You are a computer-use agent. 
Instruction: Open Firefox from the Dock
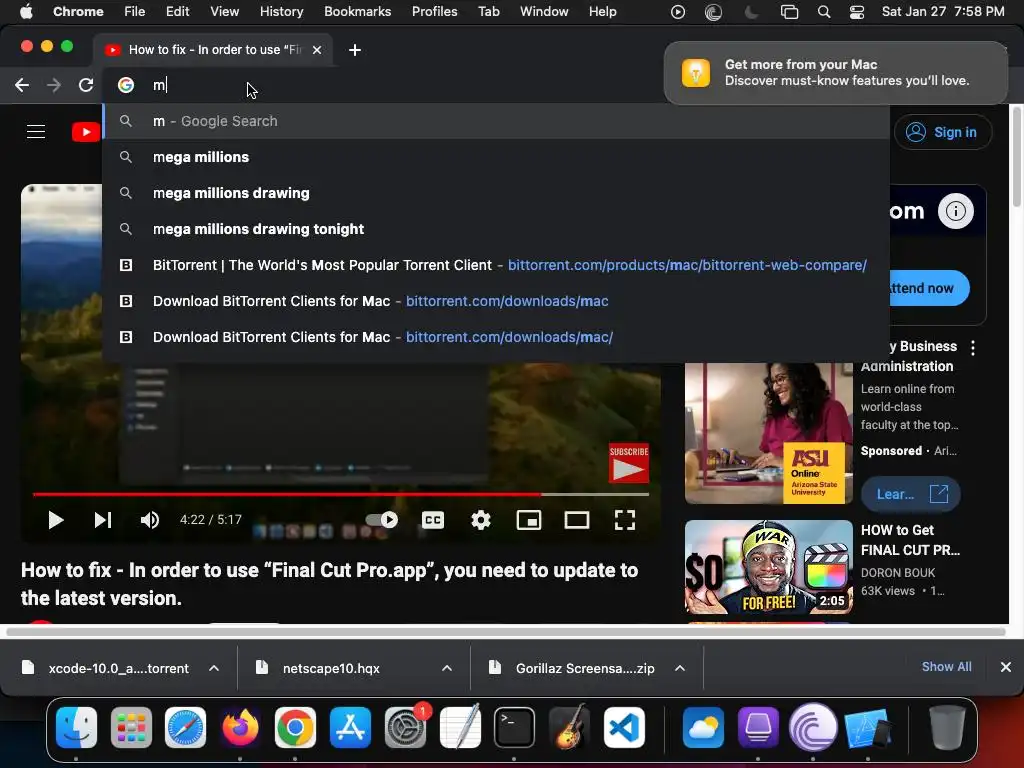pos(240,728)
